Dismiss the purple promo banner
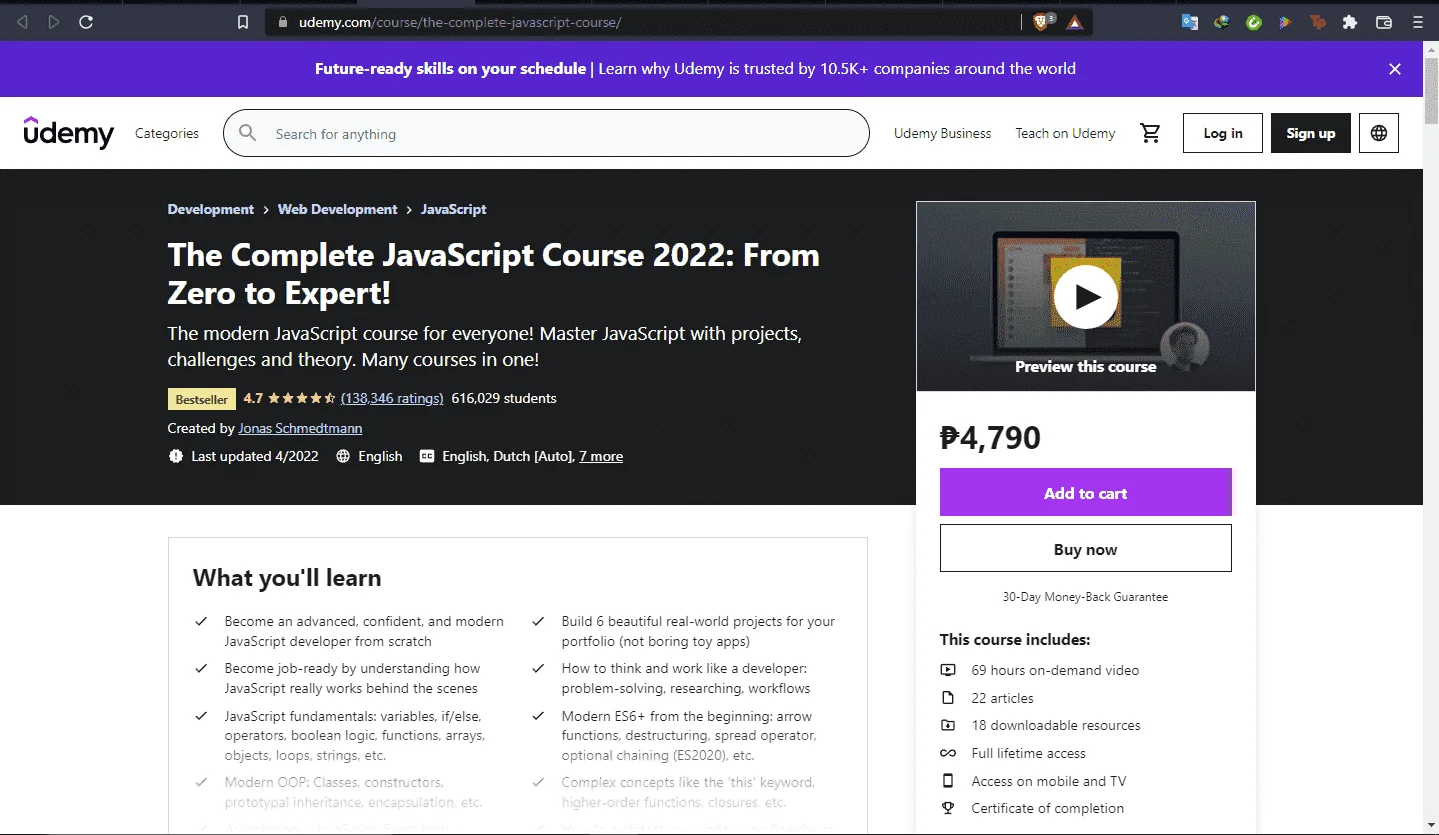Screen dimensions: 1439x835 click(x=1395, y=69)
